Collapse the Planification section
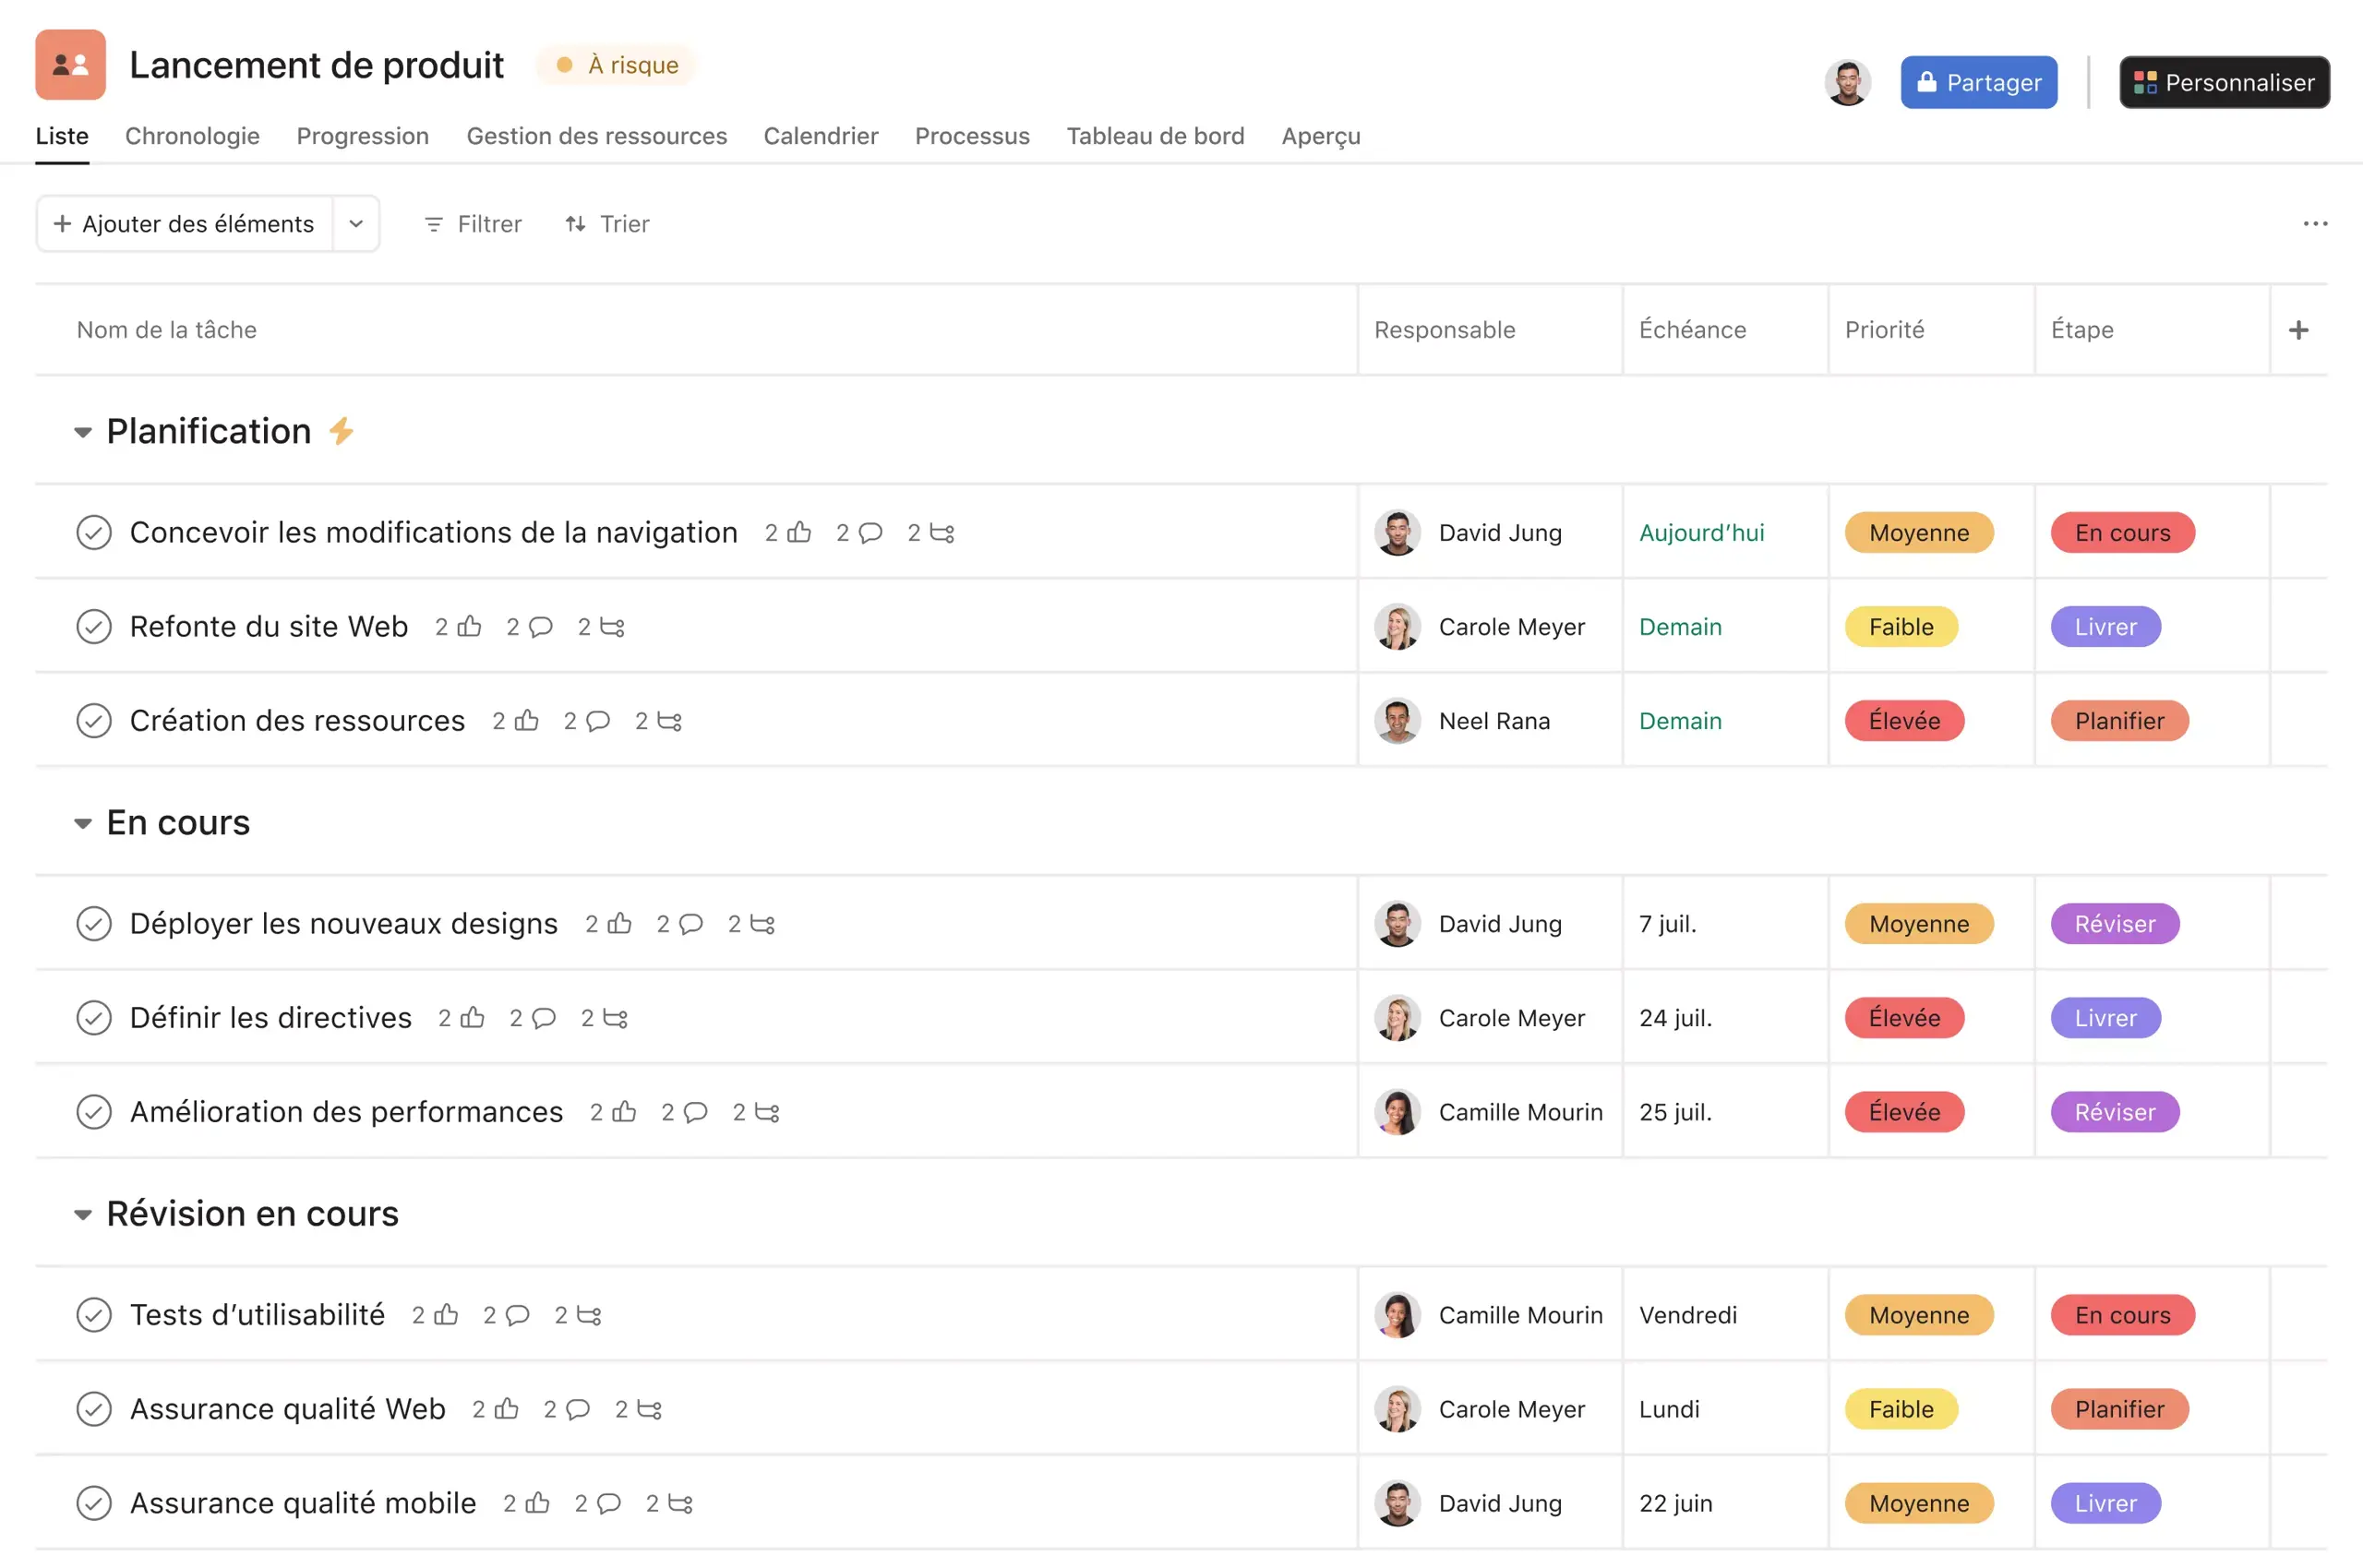The height and width of the screenshot is (1568, 2363). click(x=84, y=431)
